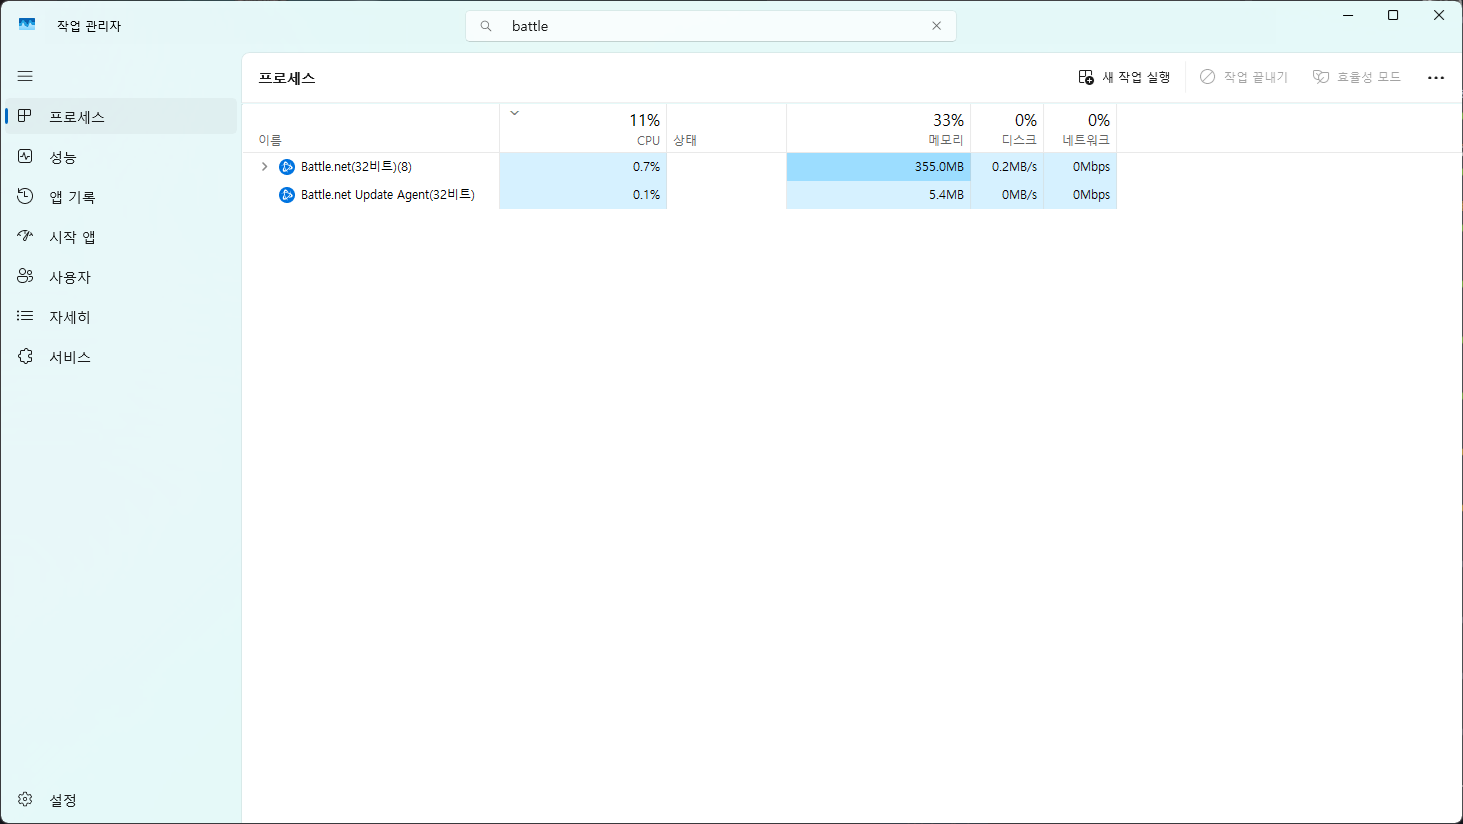Click the 사용자 people icon
The height and width of the screenshot is (824, 1463).
click(25, 276)
